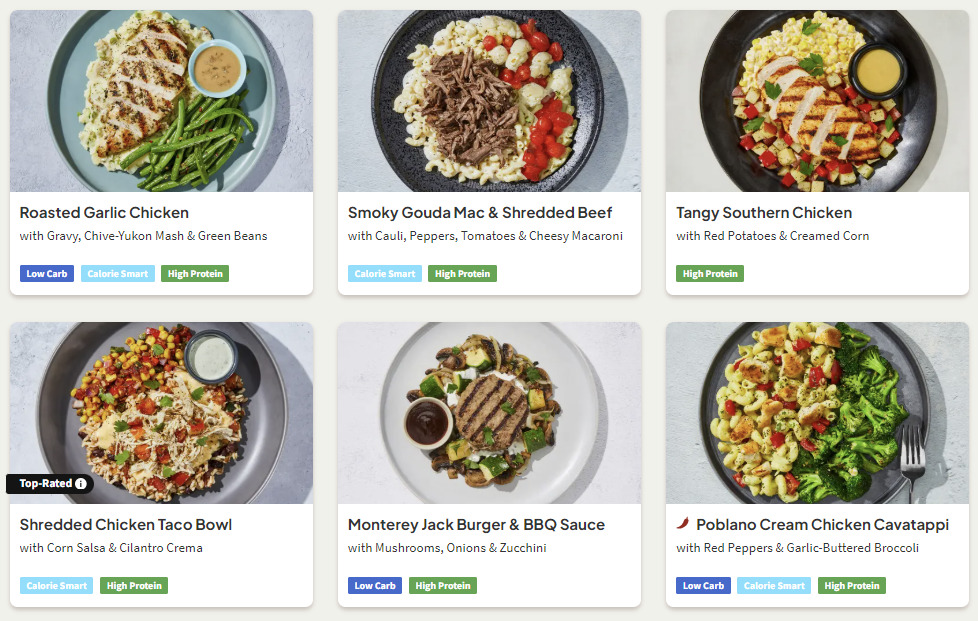
Task: Click Calorie Smart tag on Poblano Cavatappi
Action: (x=774, y=586)
